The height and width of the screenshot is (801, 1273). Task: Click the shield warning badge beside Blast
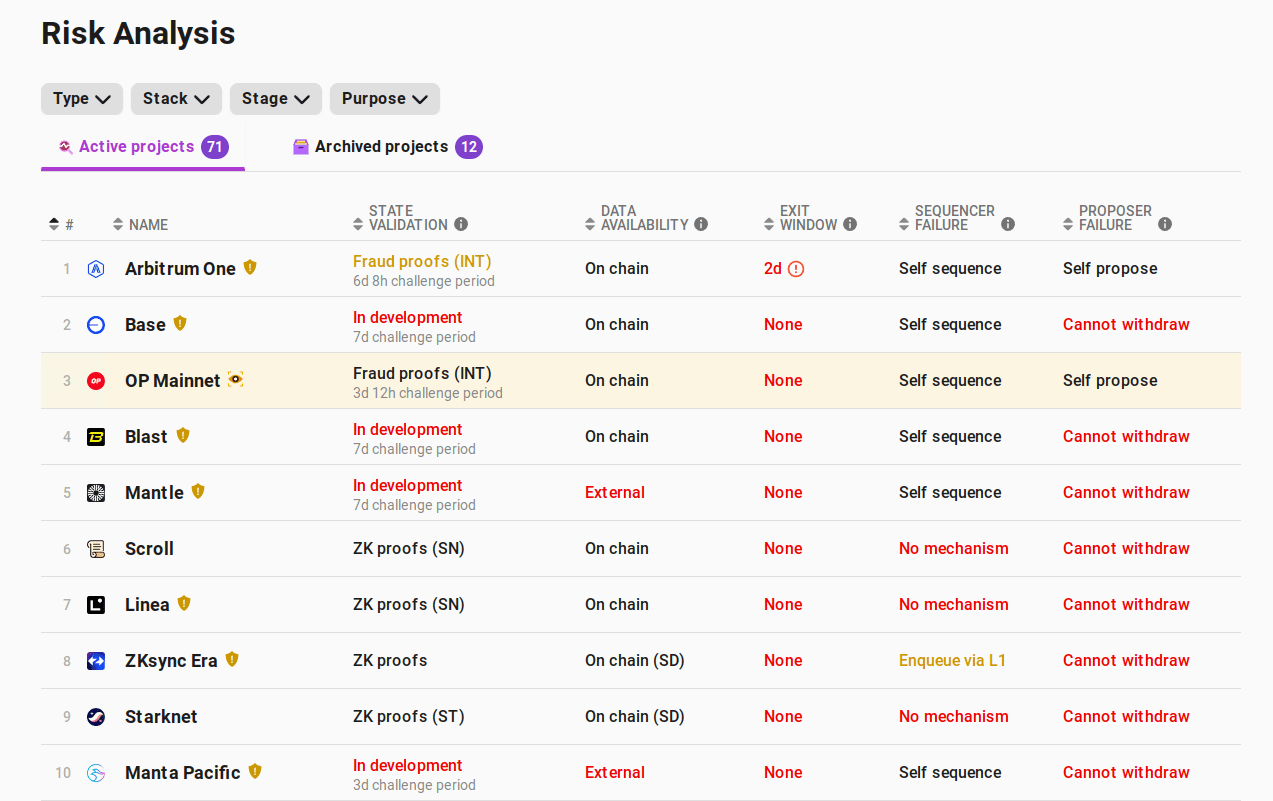[183, 435]
